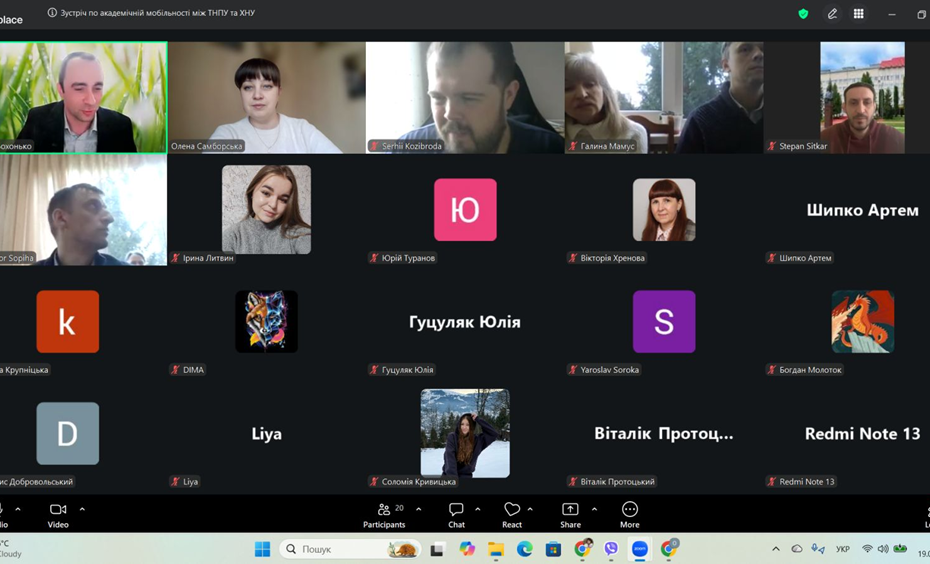Open the grid view layout icon
This screenshot has width=930, height=564.
pos(858,14)
